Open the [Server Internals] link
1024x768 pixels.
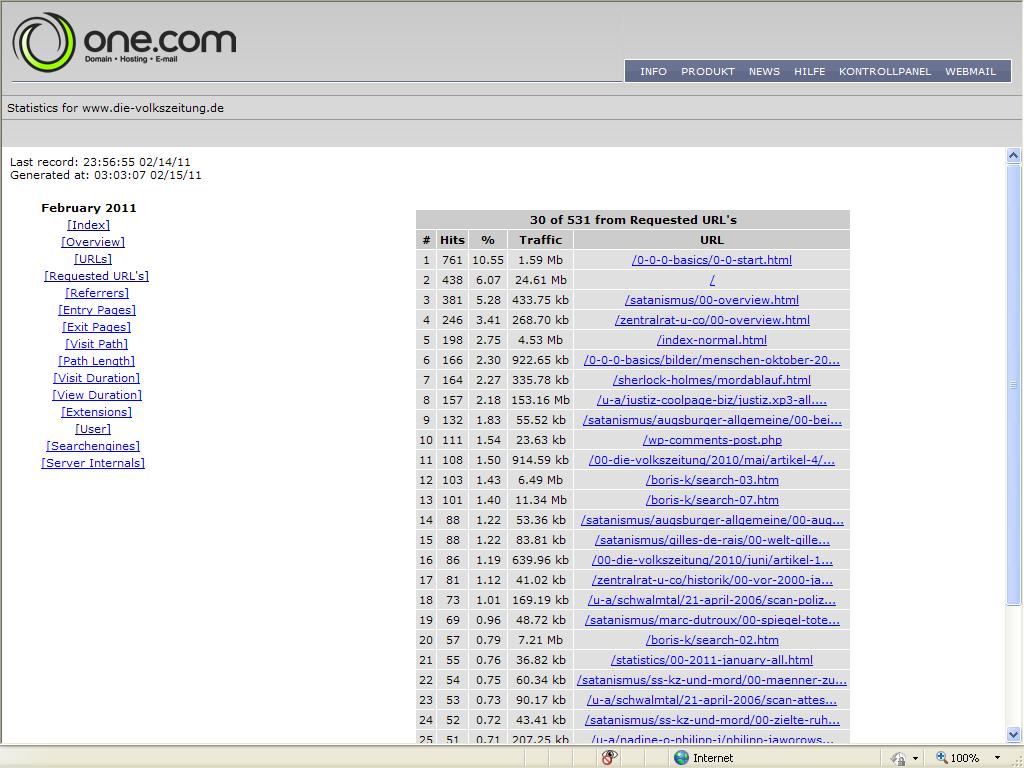(93, 462)
